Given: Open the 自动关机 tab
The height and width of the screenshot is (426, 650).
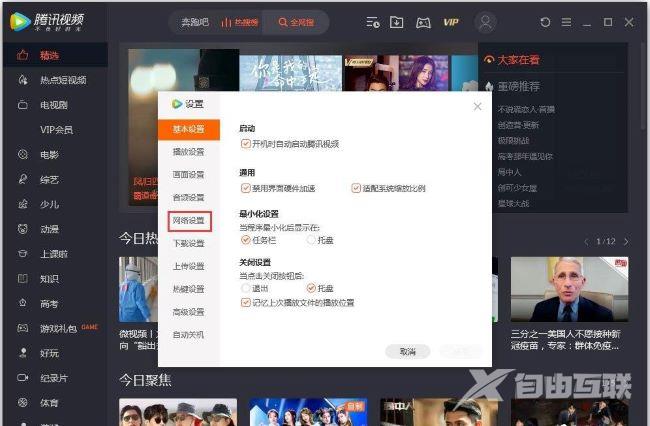Looking at the screenshot, I should [x=189, y=335].
